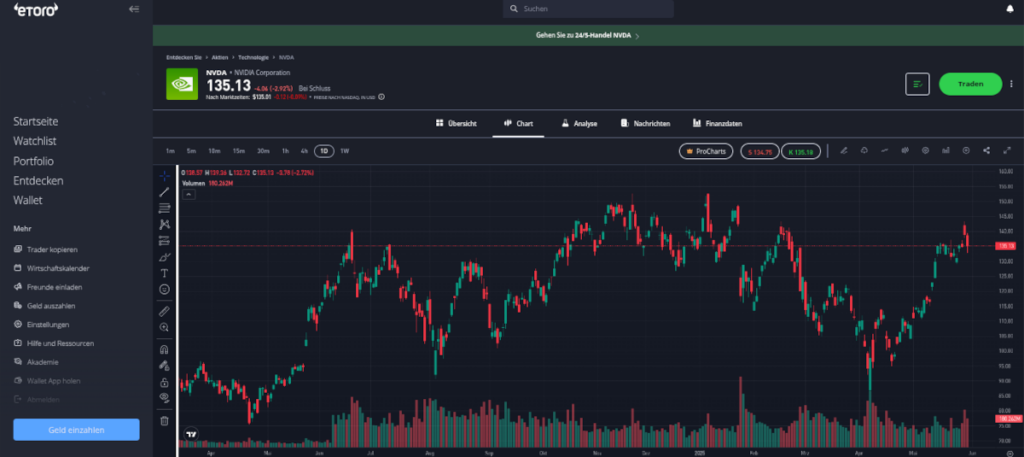Select the 30m timeframe
The height and width of the screenshot is (457, 1024).
[x=263, y=151]
